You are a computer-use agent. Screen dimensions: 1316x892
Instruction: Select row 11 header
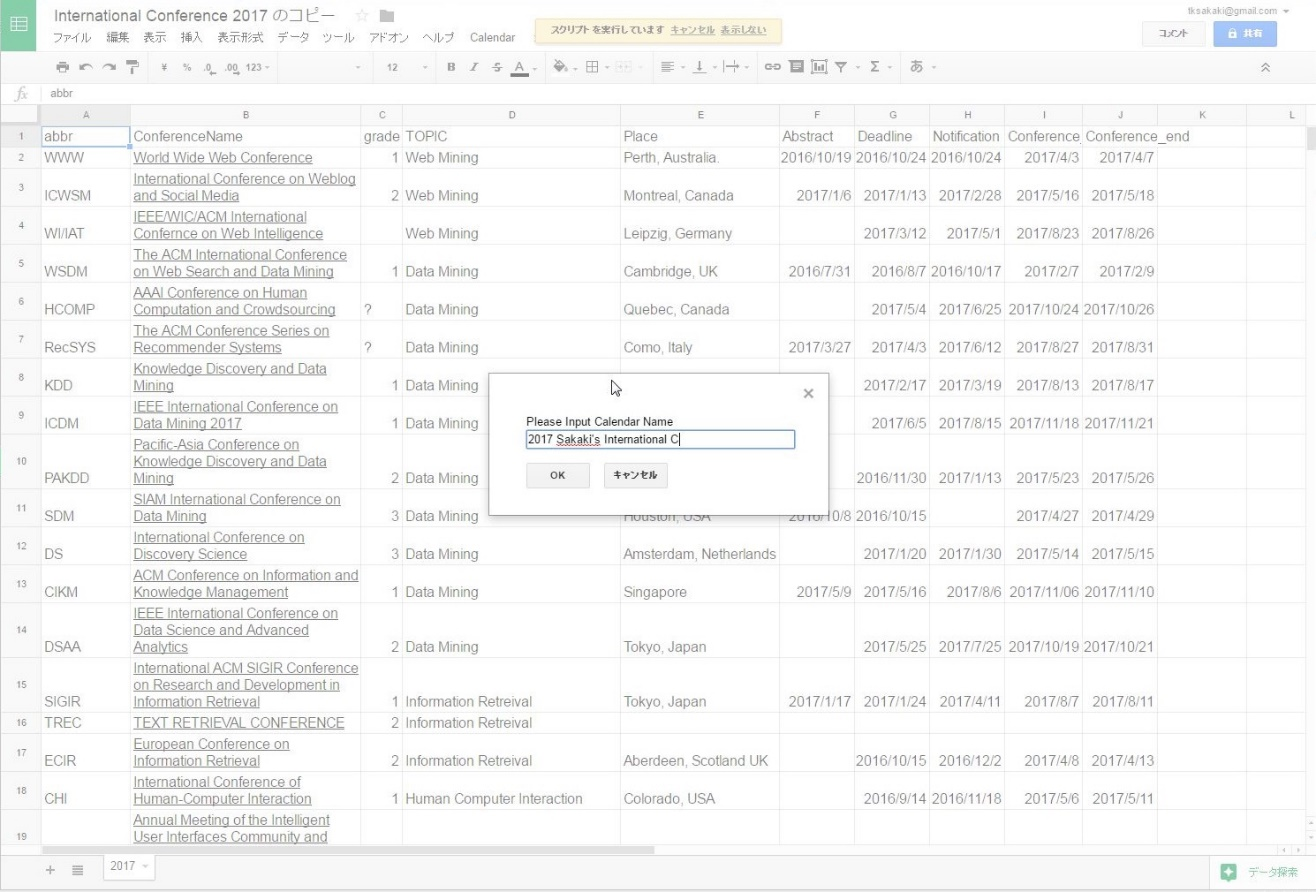coord(21,508)
